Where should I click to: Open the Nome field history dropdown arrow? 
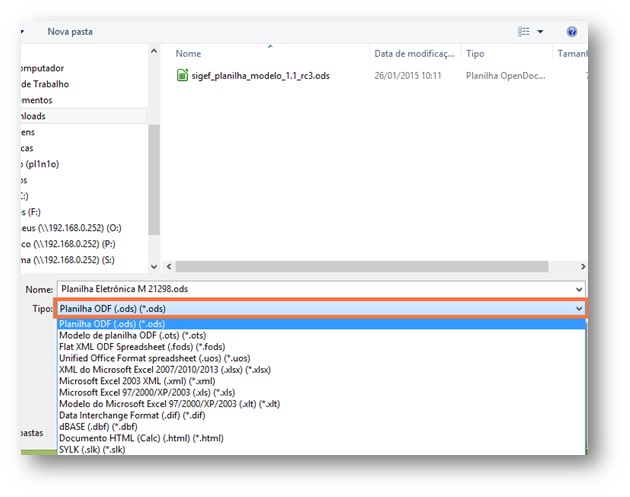point(578,289)
